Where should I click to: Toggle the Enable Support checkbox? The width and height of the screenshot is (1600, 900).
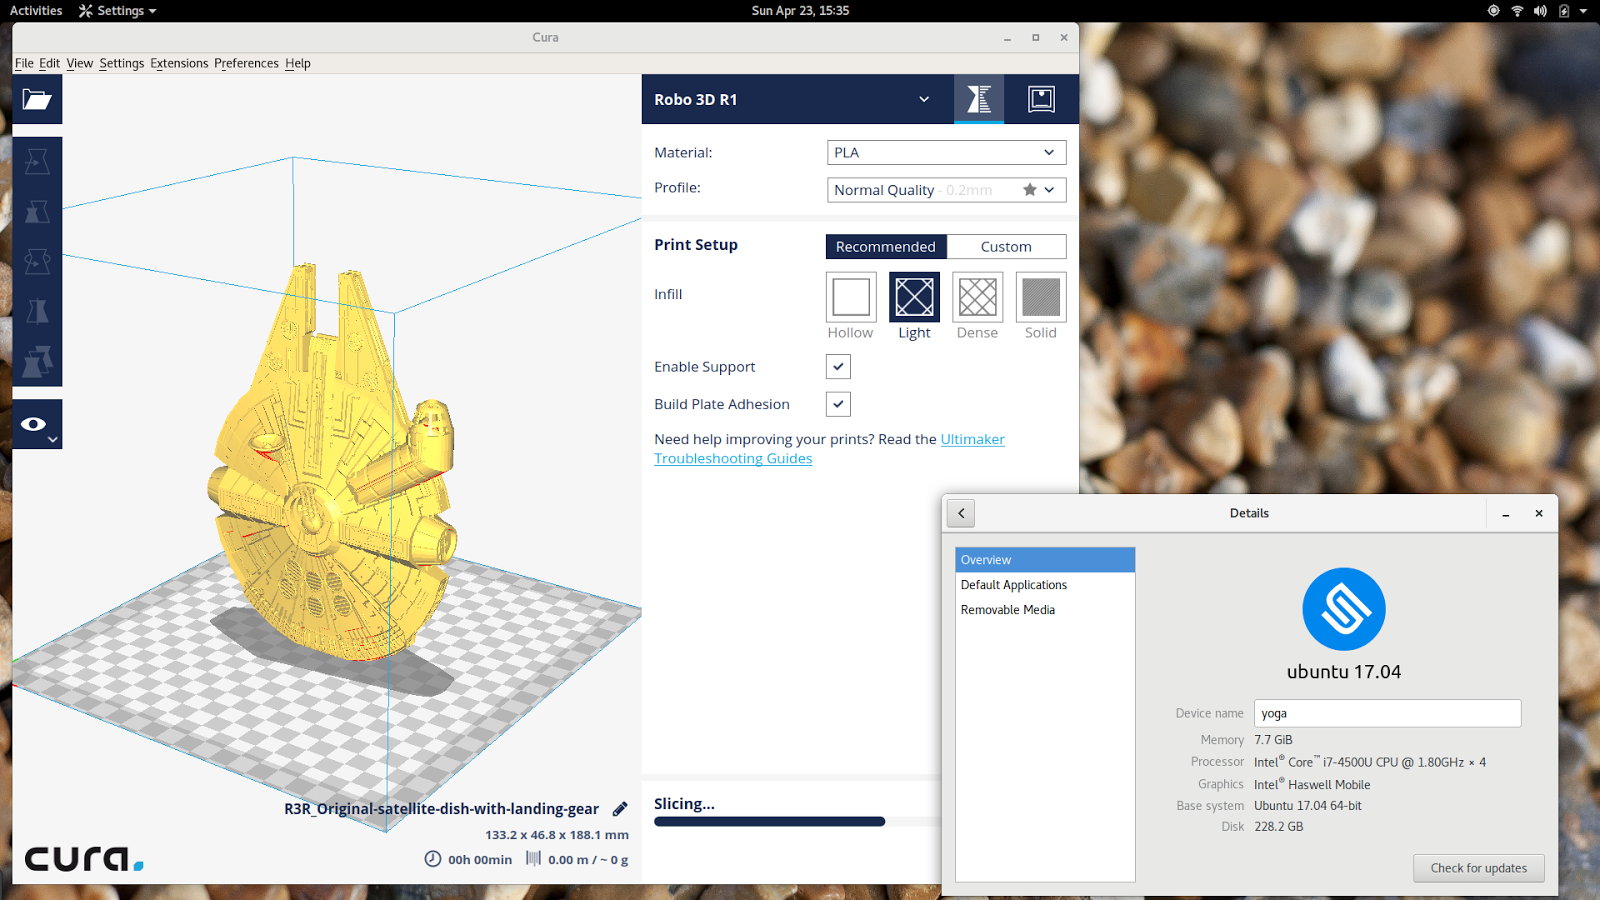838,367
